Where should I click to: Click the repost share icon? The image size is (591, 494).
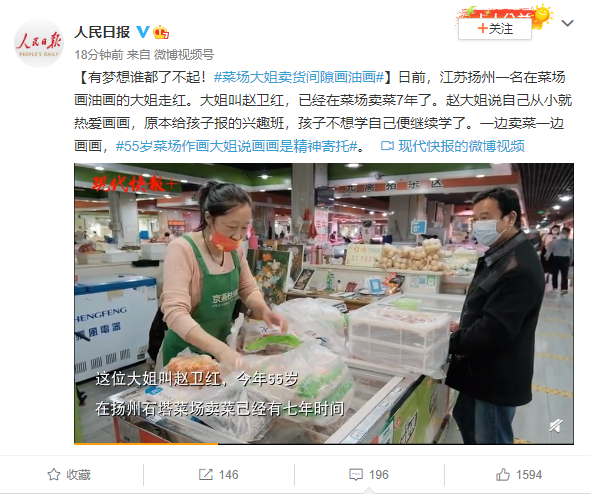tap(206, 474)
